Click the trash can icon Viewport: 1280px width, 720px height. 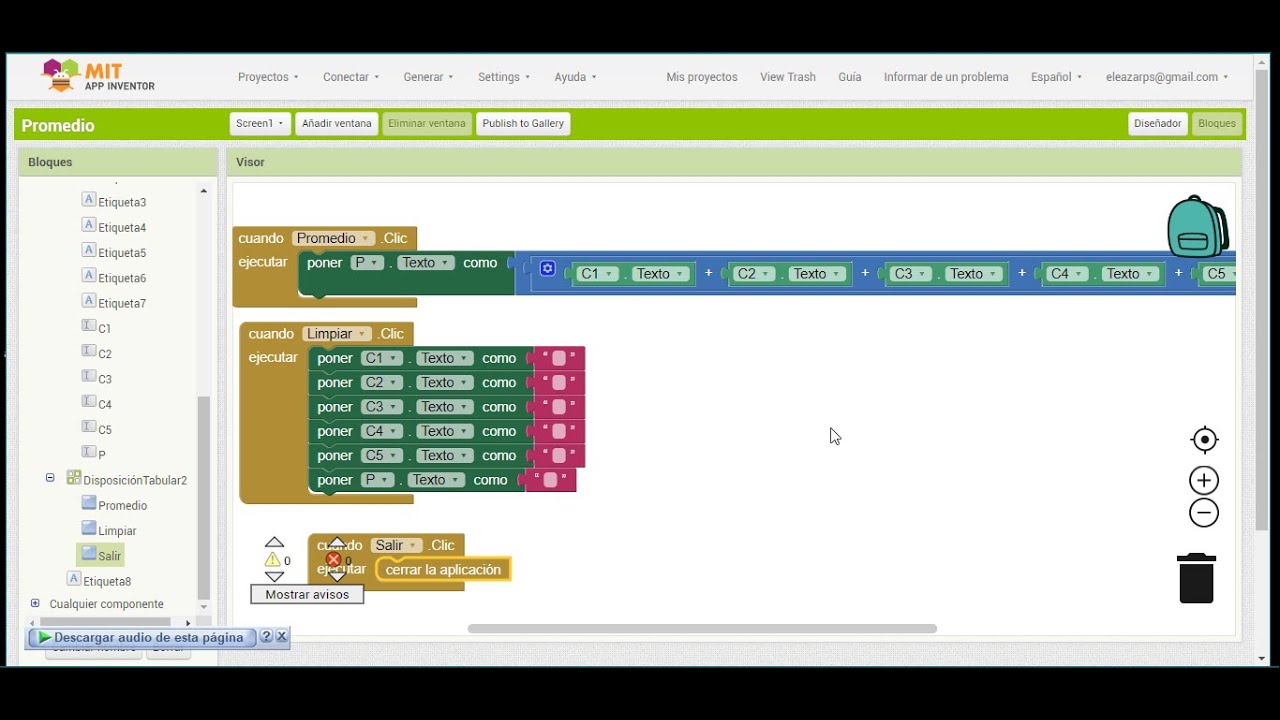coord(1196,578)
